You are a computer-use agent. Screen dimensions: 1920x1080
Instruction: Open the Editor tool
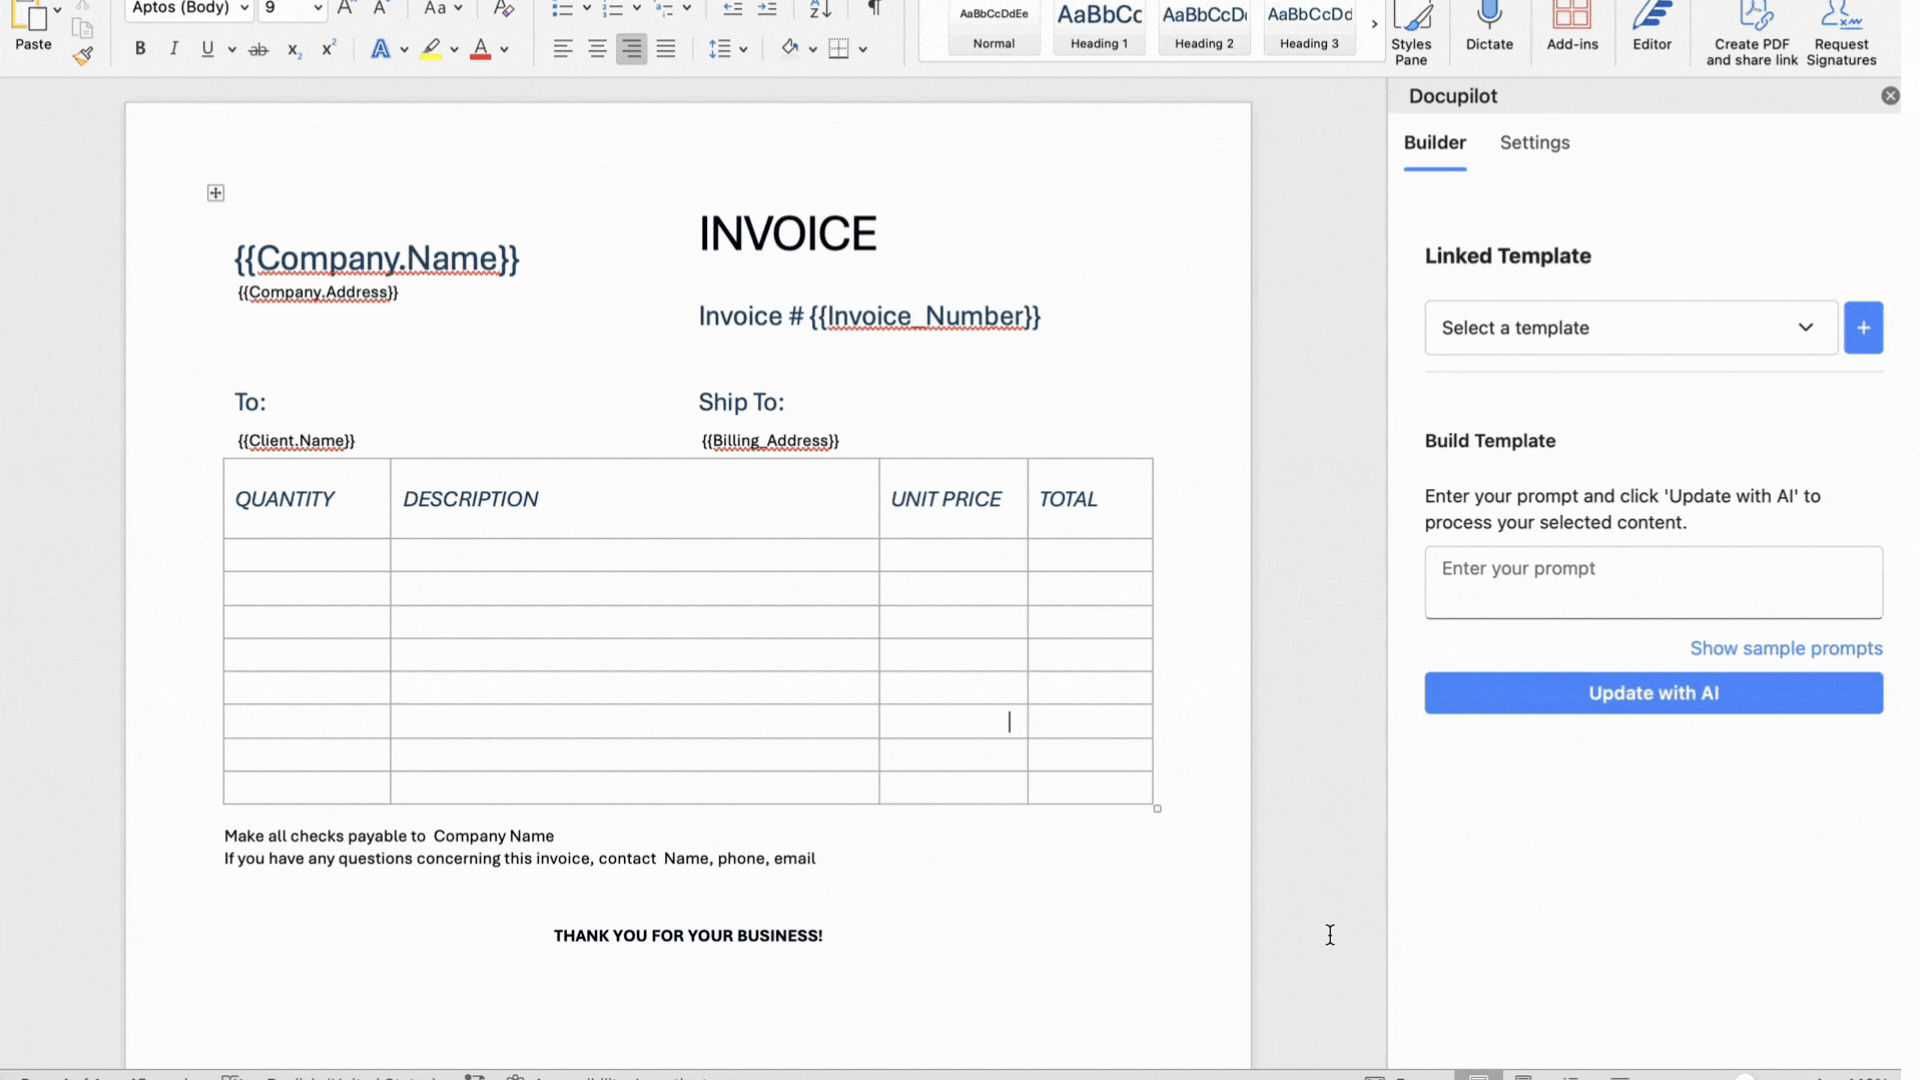1651,27
